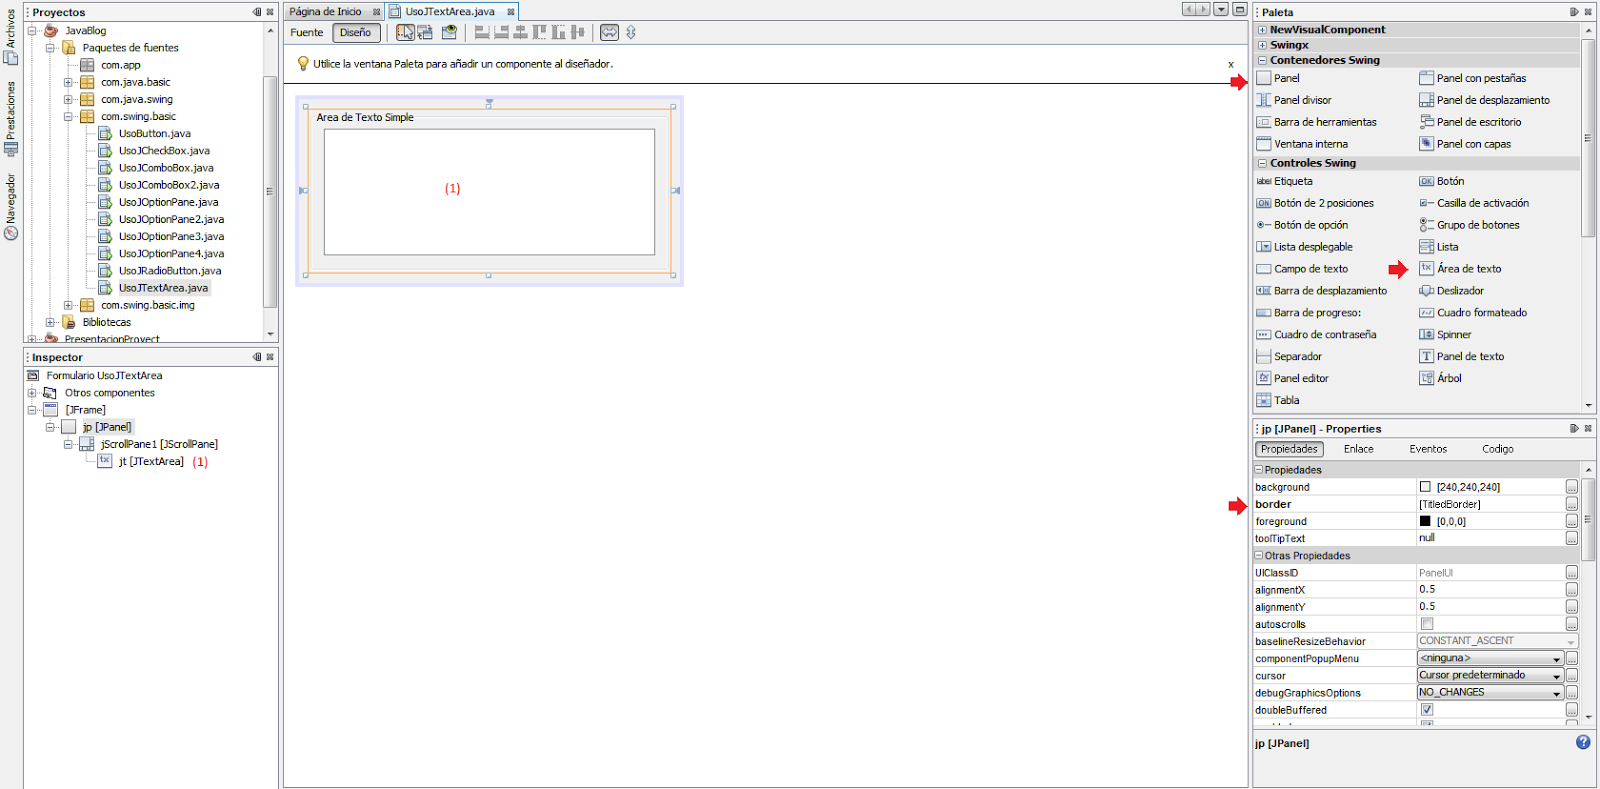The image size is (1600, 789).
Task: Select Panel con capas component
Action: pyautogui.click(x=1465, y=144)
